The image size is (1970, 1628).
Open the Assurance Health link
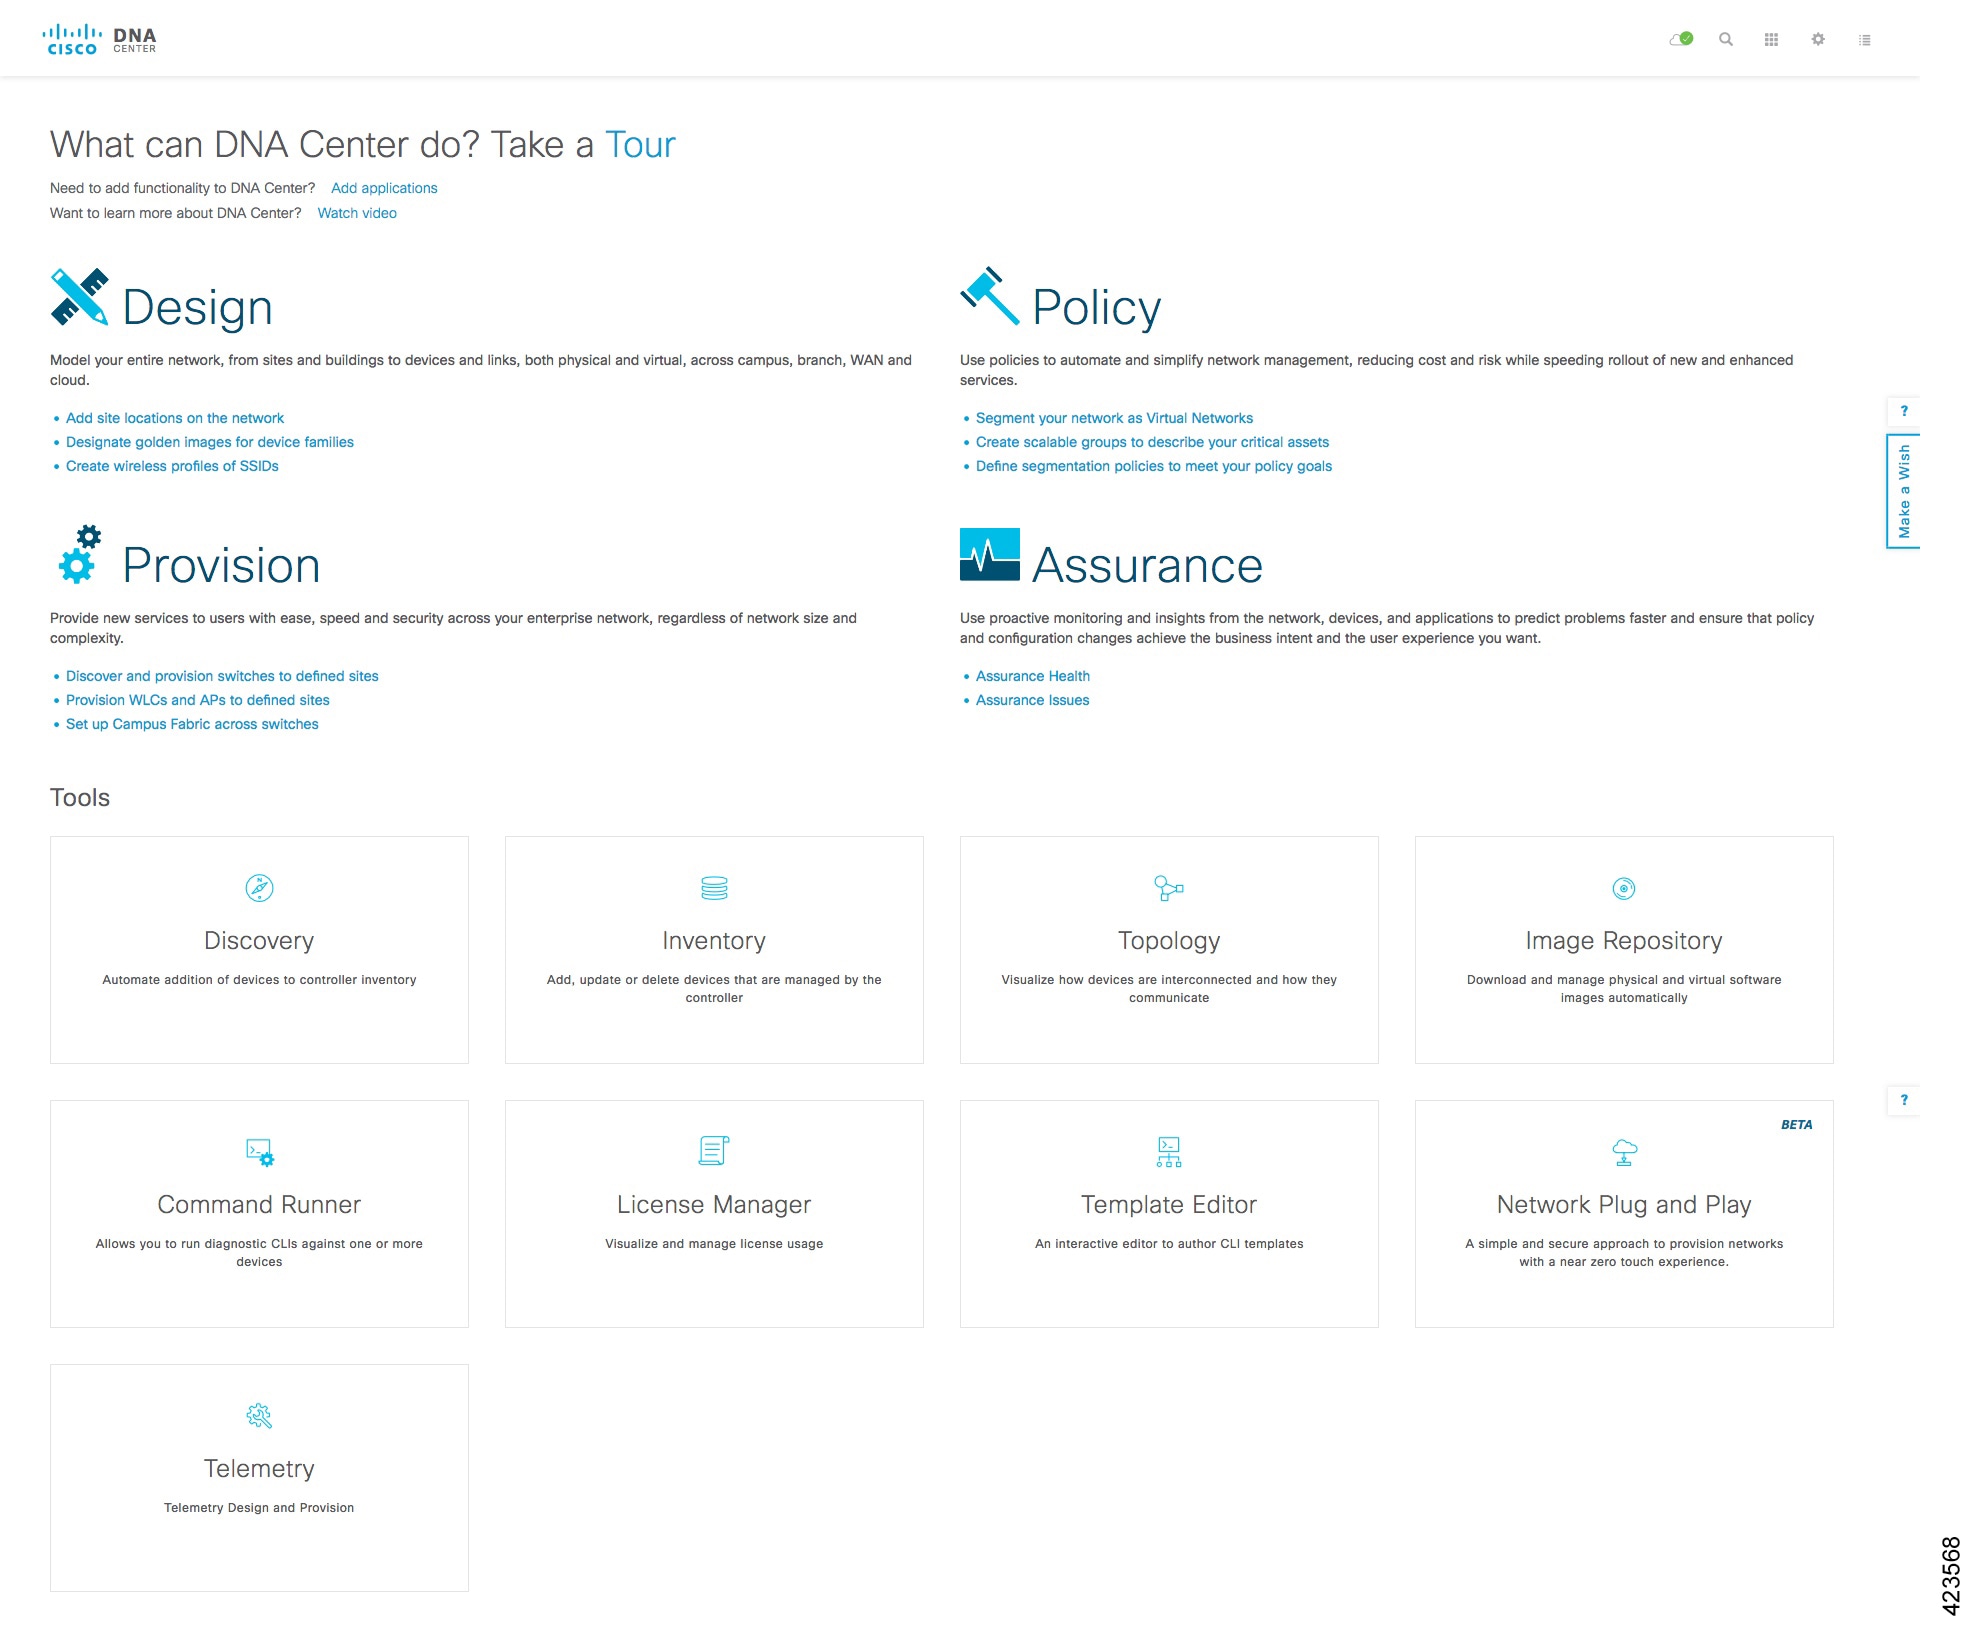(1033, 676)
